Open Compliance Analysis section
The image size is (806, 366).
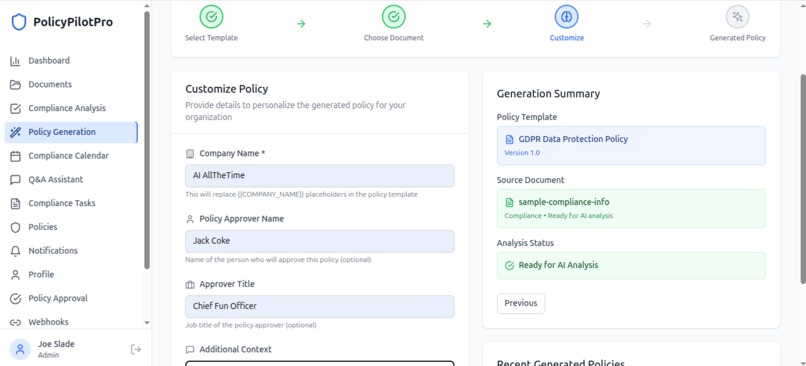pos(71,108)
